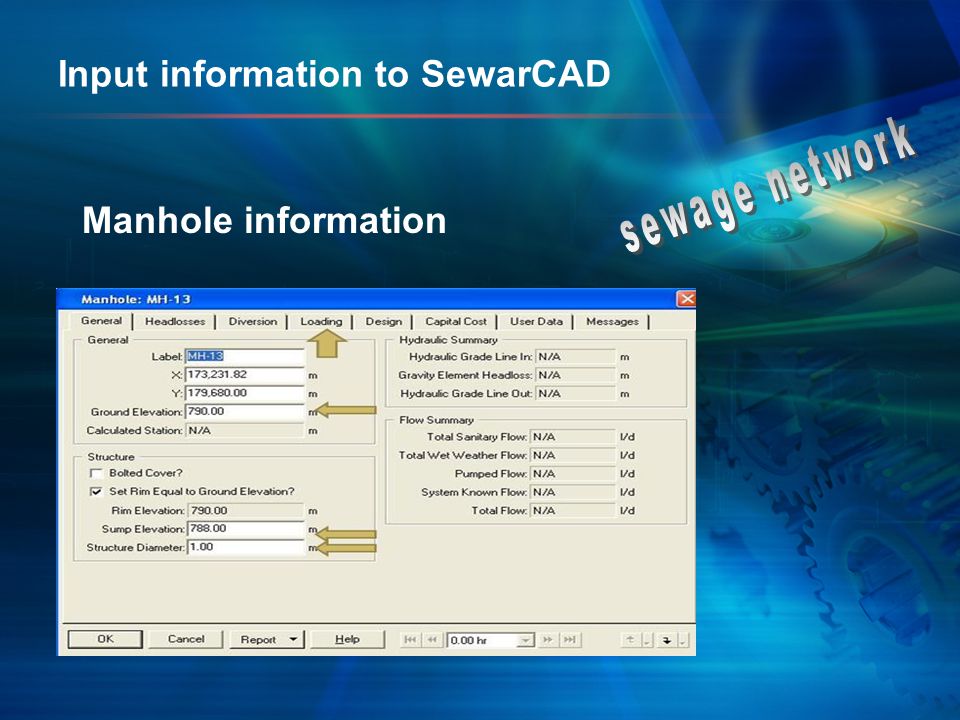
Task: Click the Ground Elevation field
Action: 244,411
